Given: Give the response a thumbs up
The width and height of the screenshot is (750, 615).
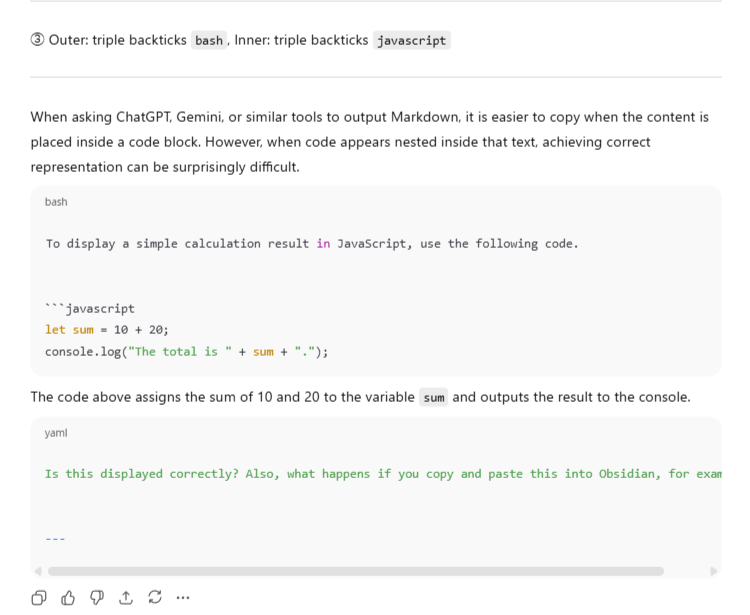Looking at the screenshot, I should 68,597.
